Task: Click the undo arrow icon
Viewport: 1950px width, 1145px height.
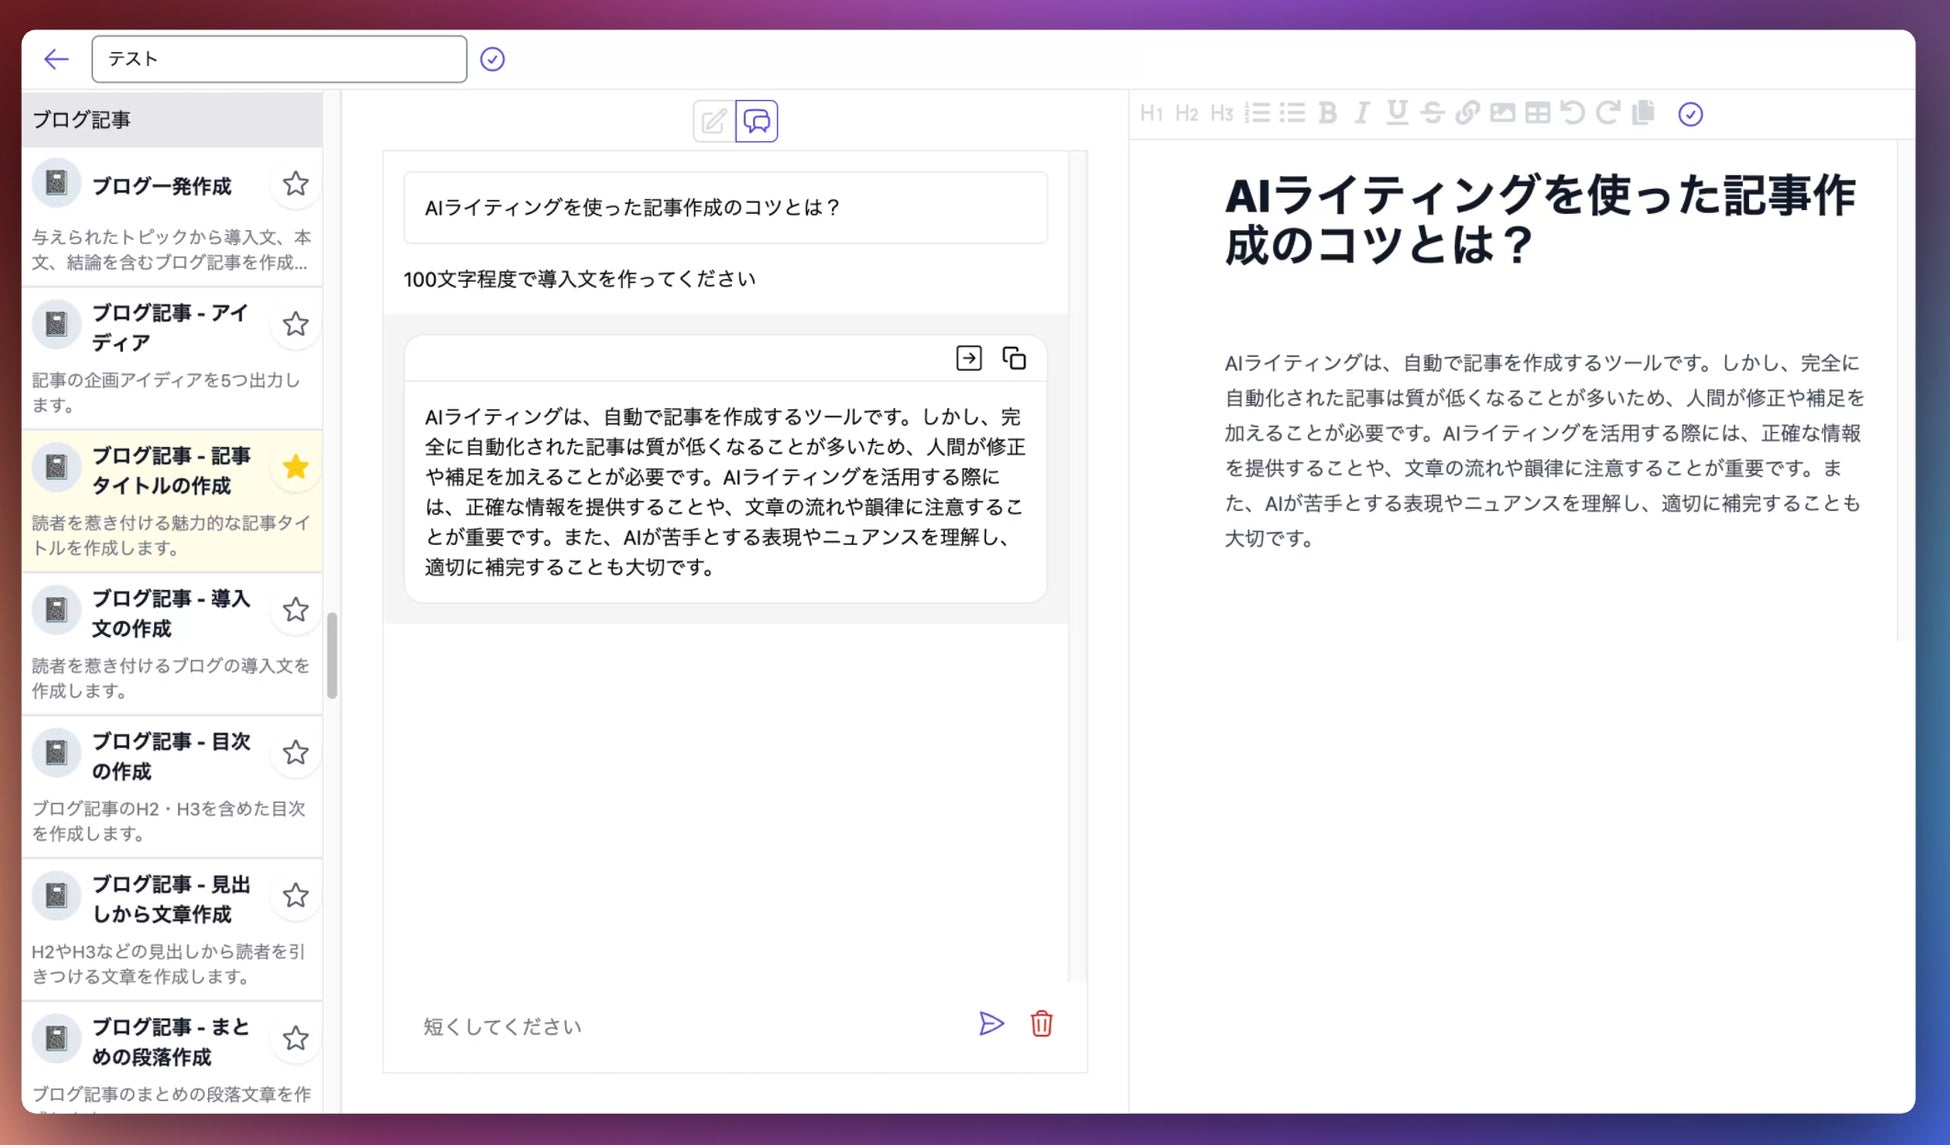Action: click(x=1572, y=113)
